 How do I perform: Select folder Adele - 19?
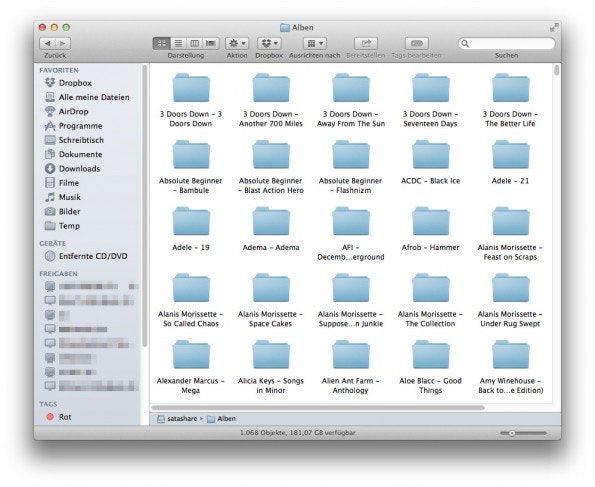[191, 230]
